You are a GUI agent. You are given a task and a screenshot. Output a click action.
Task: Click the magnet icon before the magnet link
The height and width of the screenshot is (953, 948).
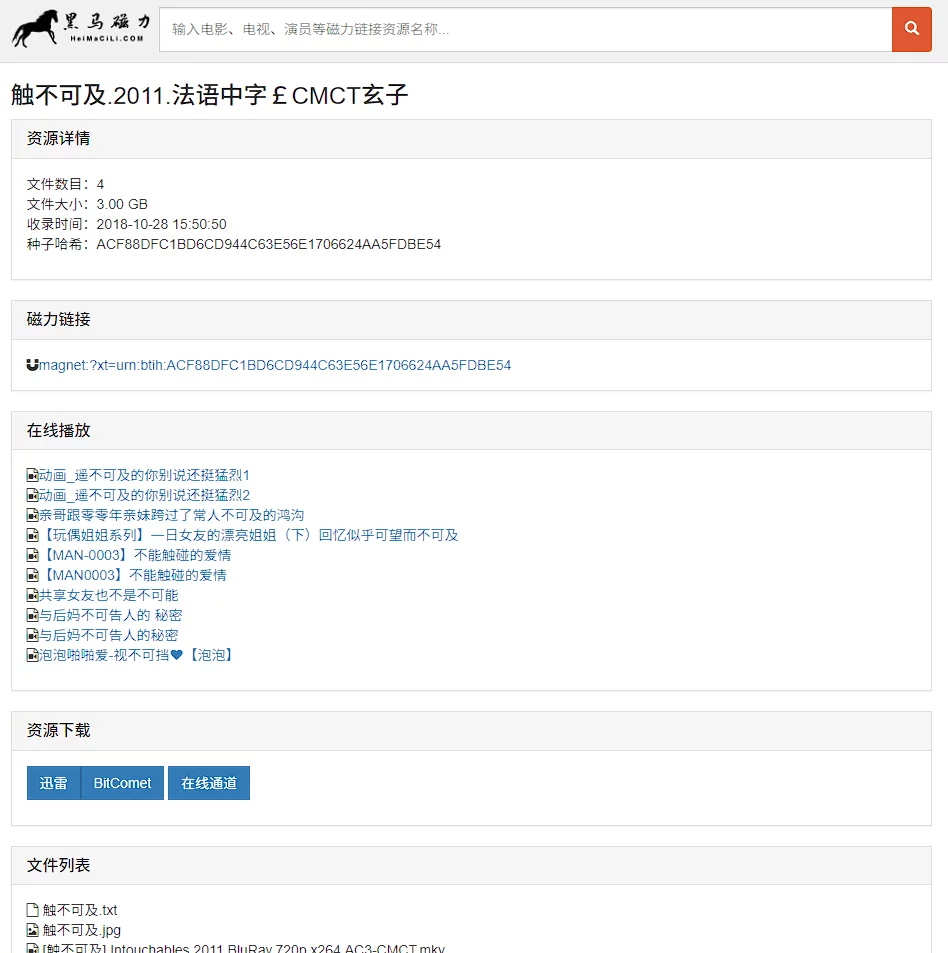[x=32, y=365]
